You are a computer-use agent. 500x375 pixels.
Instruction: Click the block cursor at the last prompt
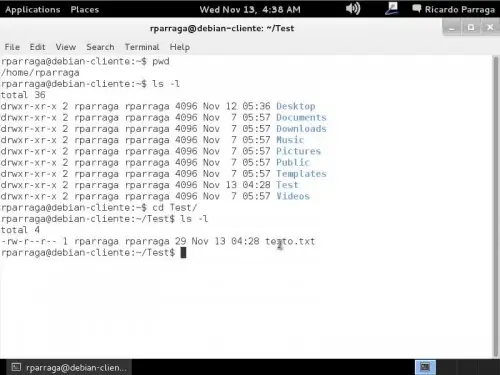click(x=183, y=253)
